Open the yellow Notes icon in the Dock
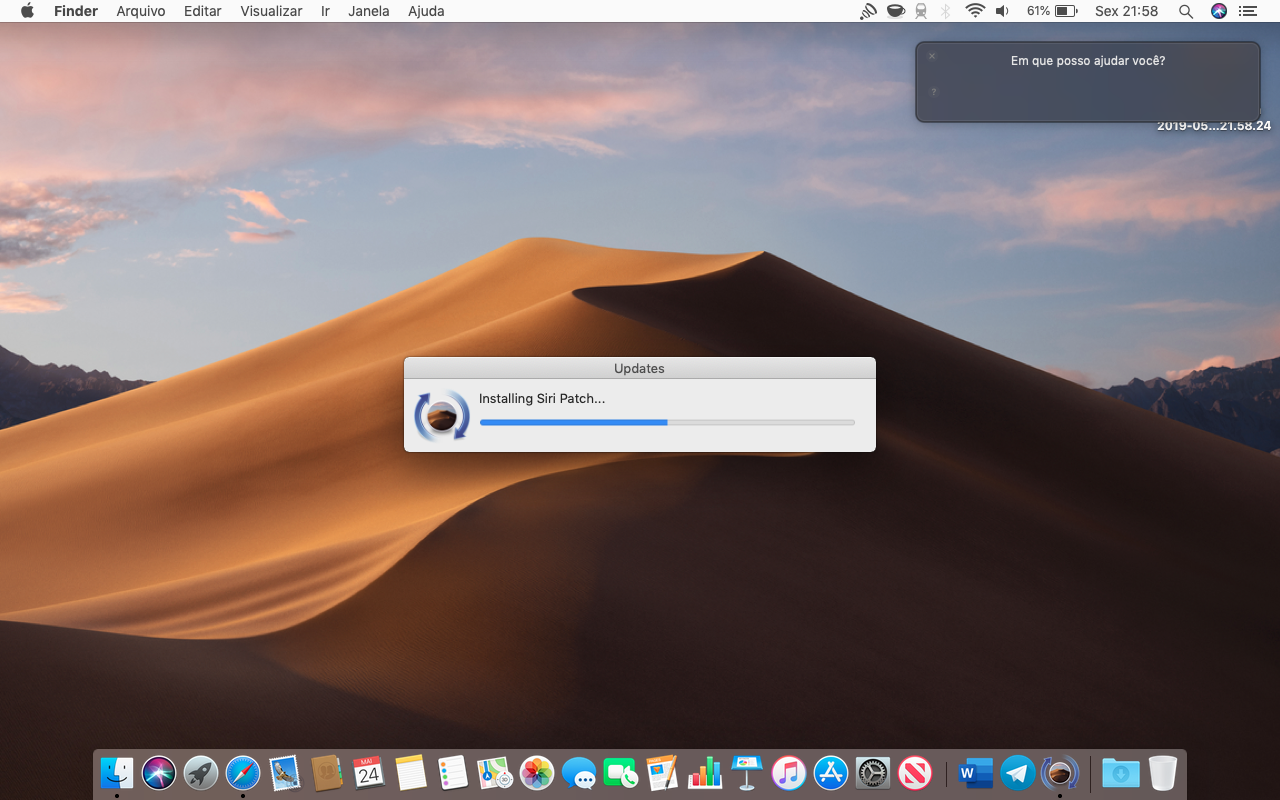This screenshot has width=1280, height=800. pos(411,772)
